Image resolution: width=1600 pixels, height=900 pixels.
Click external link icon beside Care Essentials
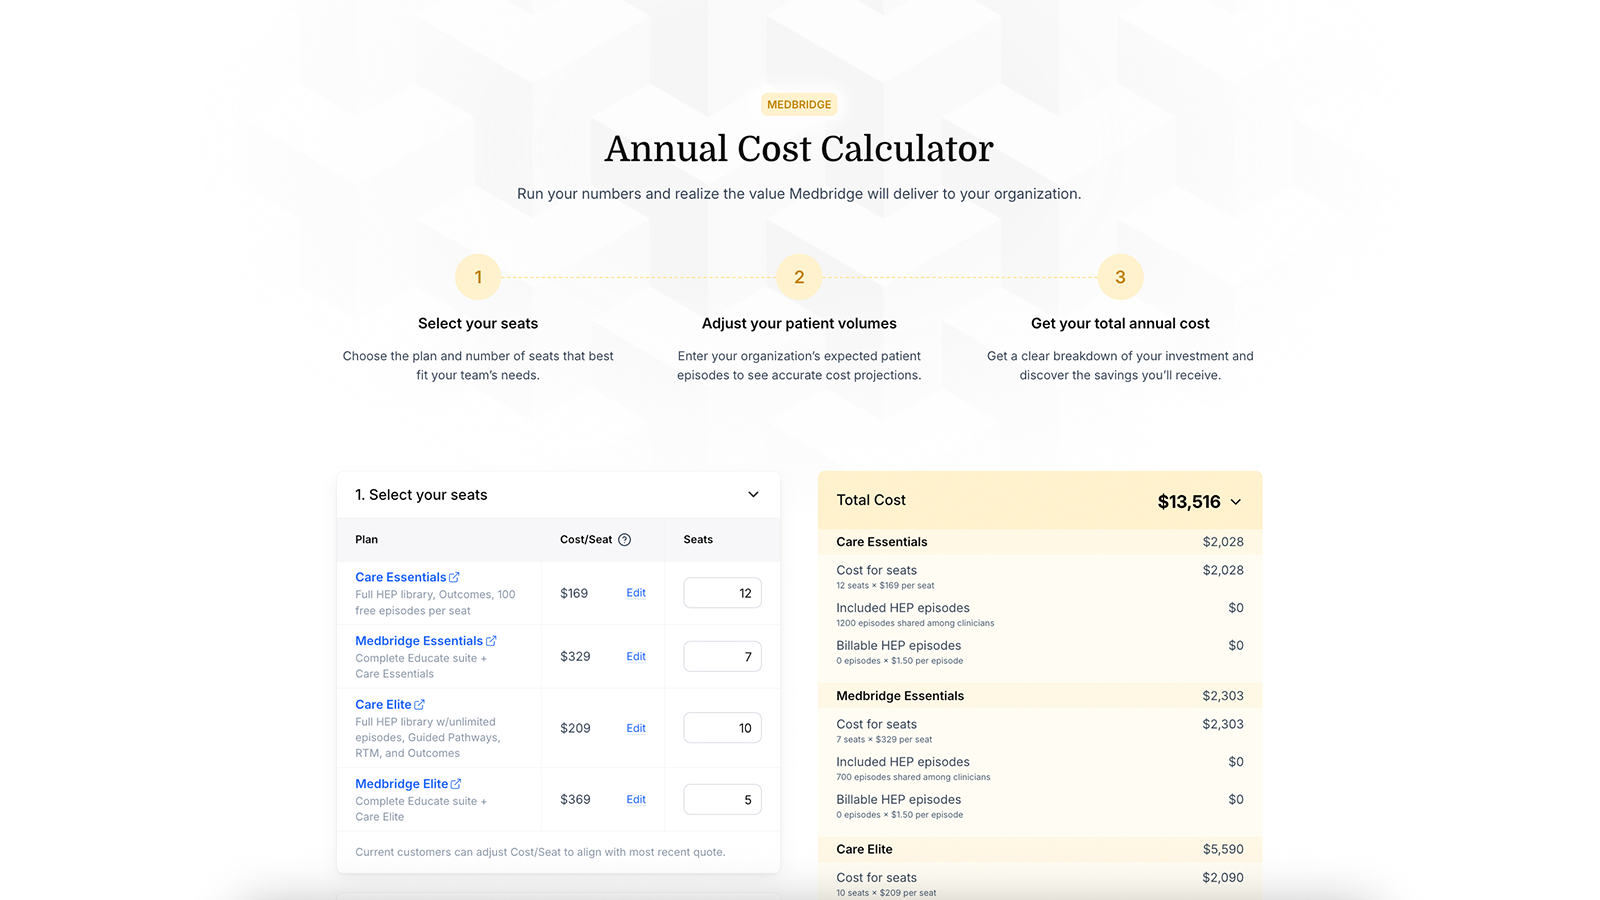pyautogui.click(x=454, y=577)
